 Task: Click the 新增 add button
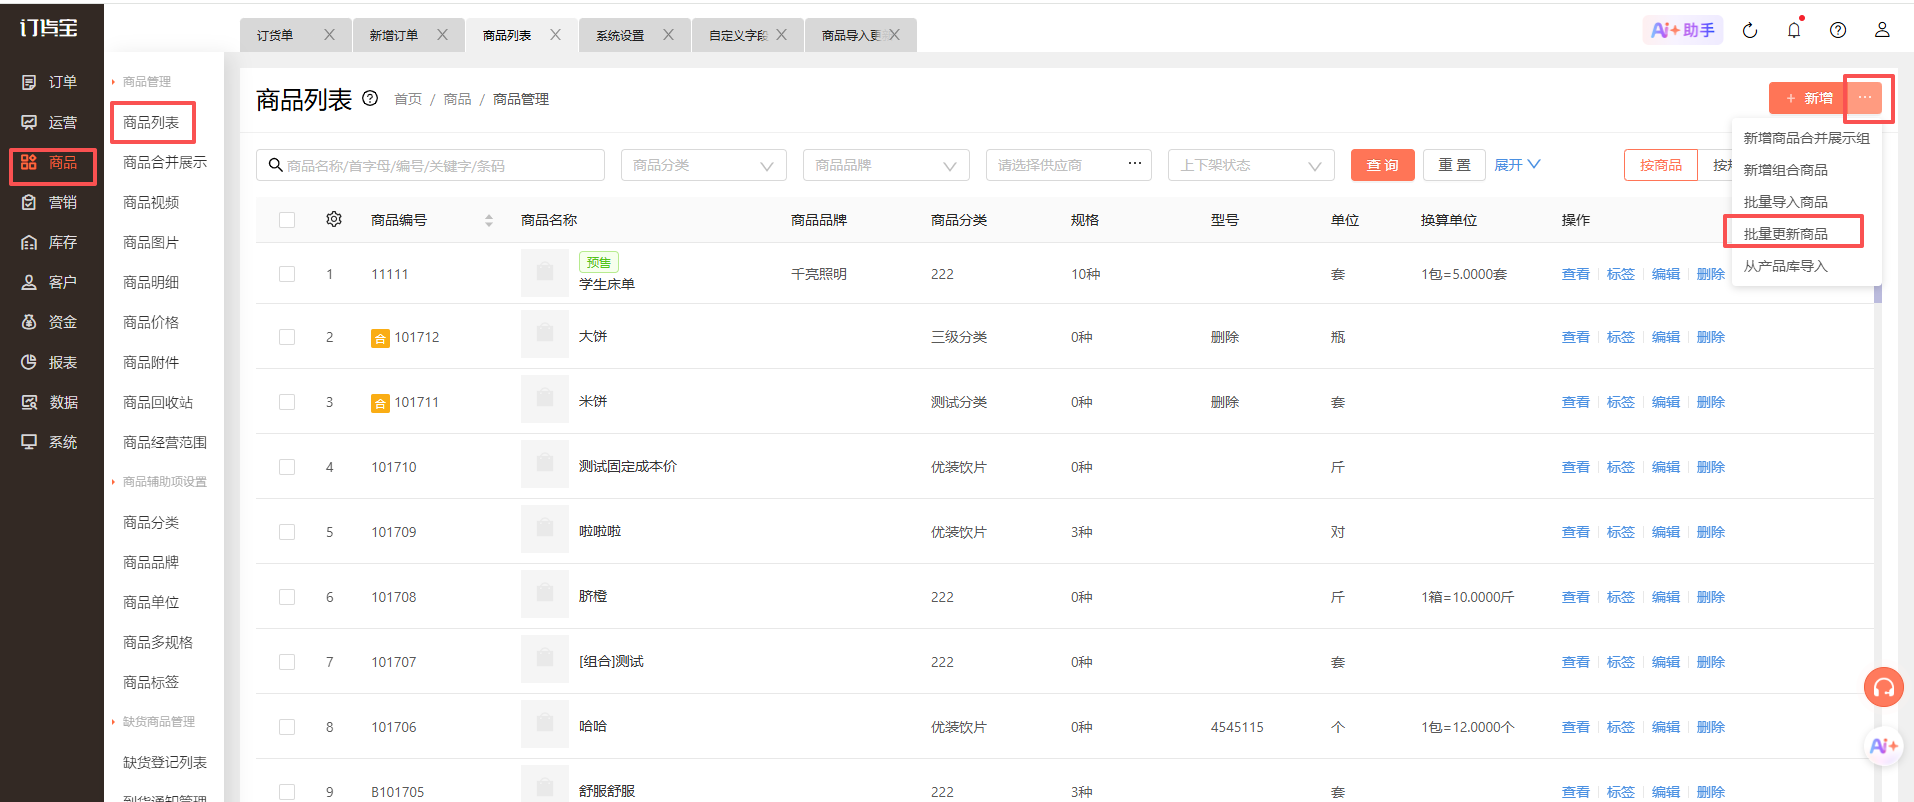tap(1808, 98)
